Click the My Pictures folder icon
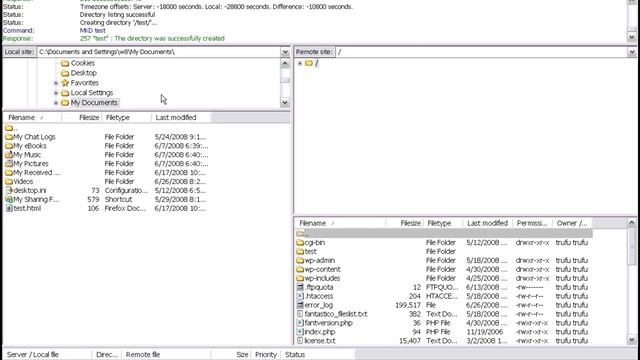640x360 pixels. 9,164
